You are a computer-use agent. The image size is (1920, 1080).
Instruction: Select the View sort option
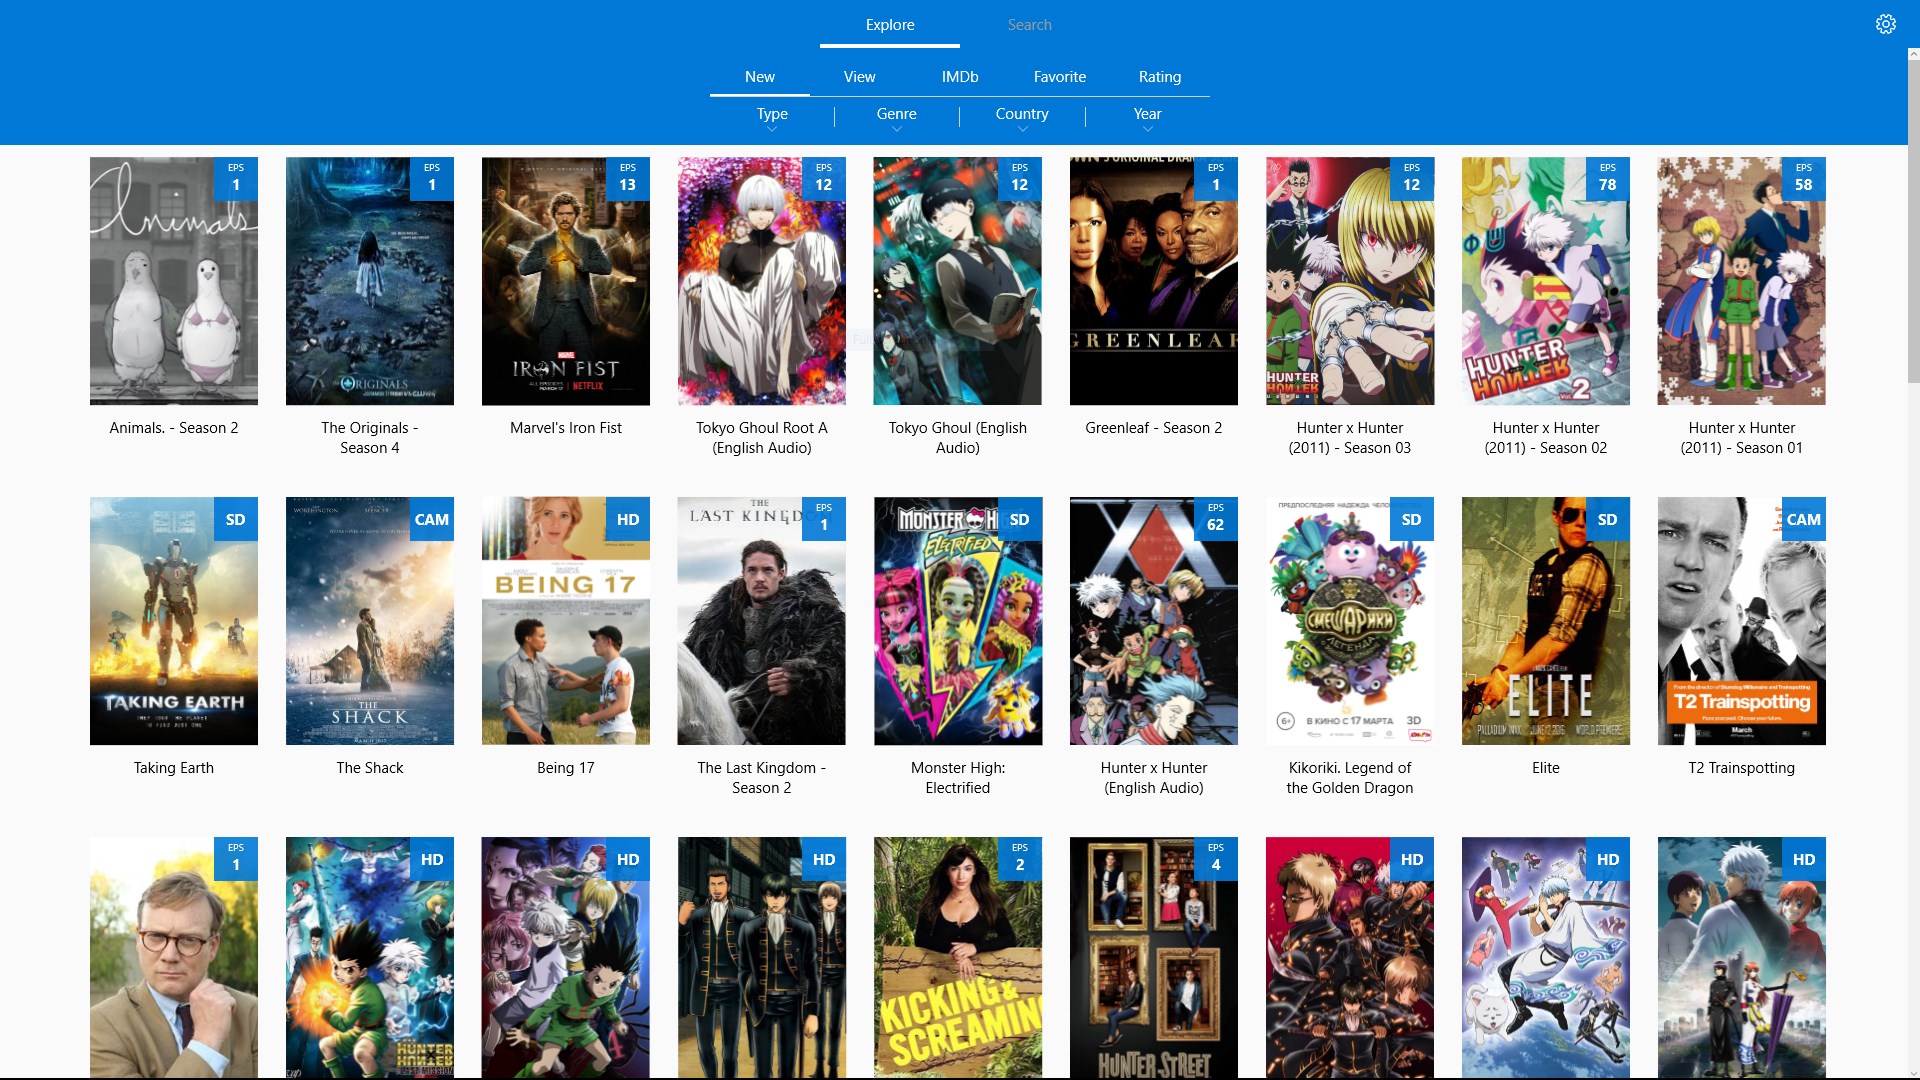click(x=858, y=76)
